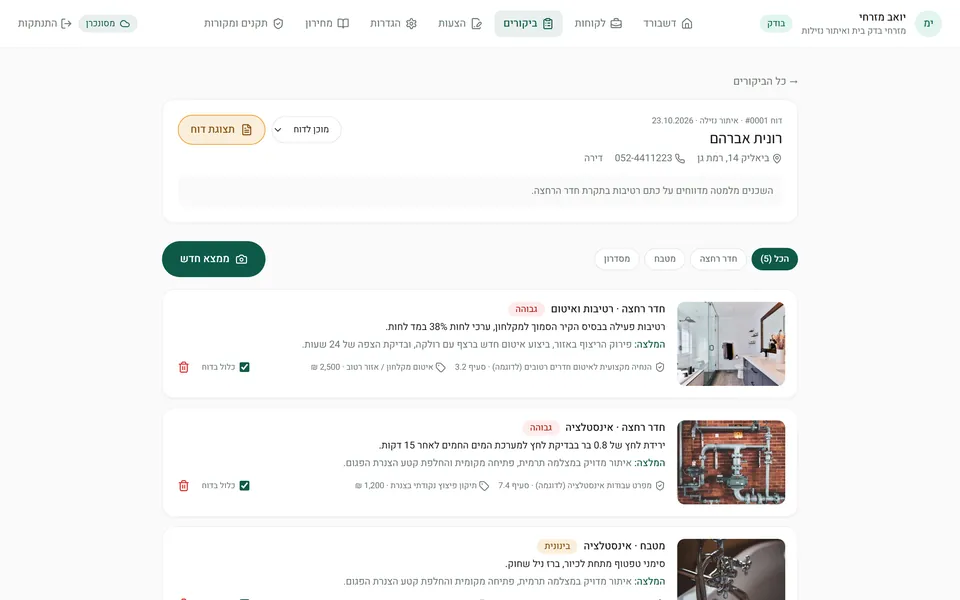The height and width of the screenshot is (600, 960).
Task: Click the clipboard icon beside ביקורים
Action: (x=548, y=23)
